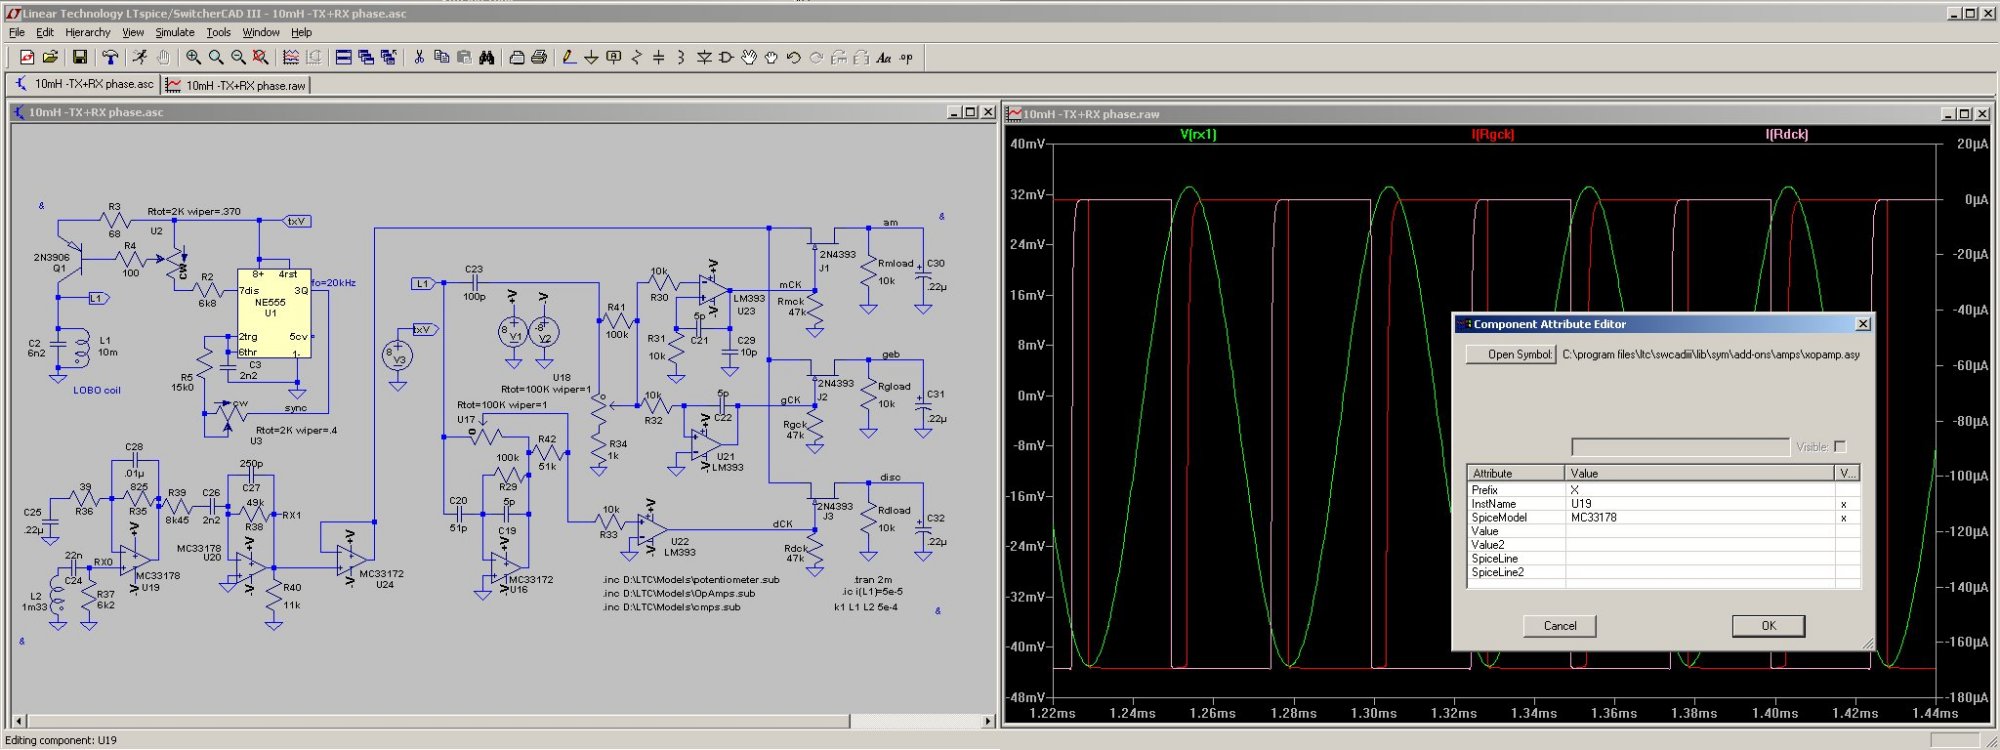Select the Draw Wire pencil tool
The height and width of the screenshot is (750, 2000).
point(568,58)
